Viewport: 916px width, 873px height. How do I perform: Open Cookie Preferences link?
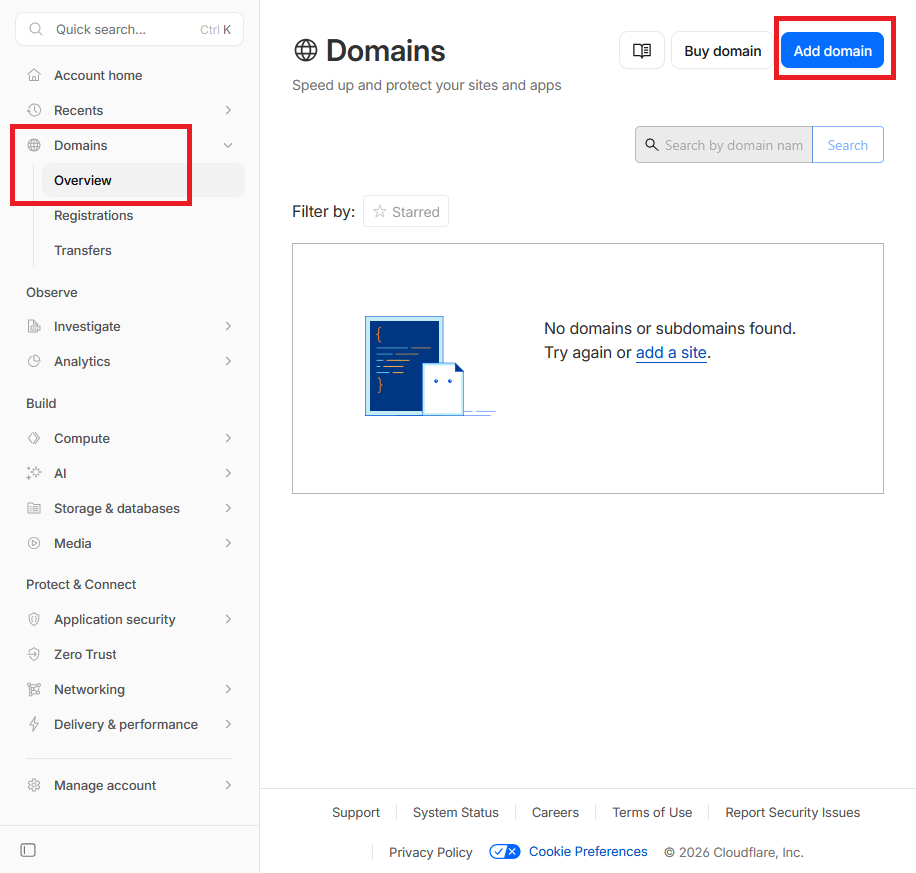pyautogui.click(x=588, y=852)
